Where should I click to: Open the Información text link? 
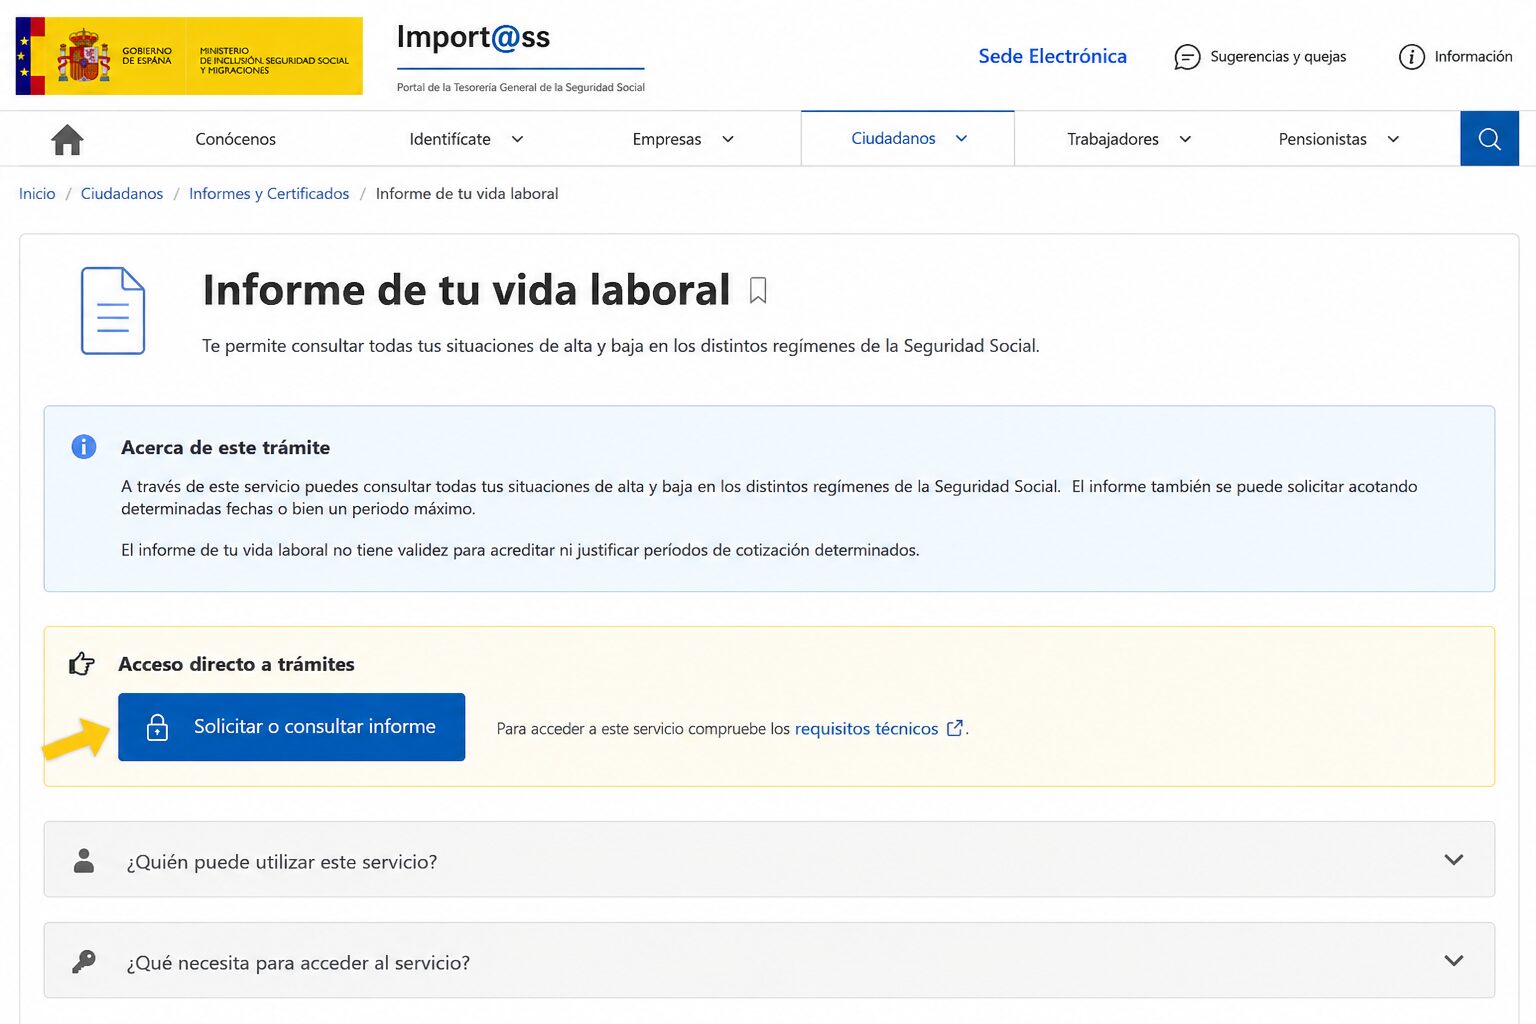(x=1473, y=56)
